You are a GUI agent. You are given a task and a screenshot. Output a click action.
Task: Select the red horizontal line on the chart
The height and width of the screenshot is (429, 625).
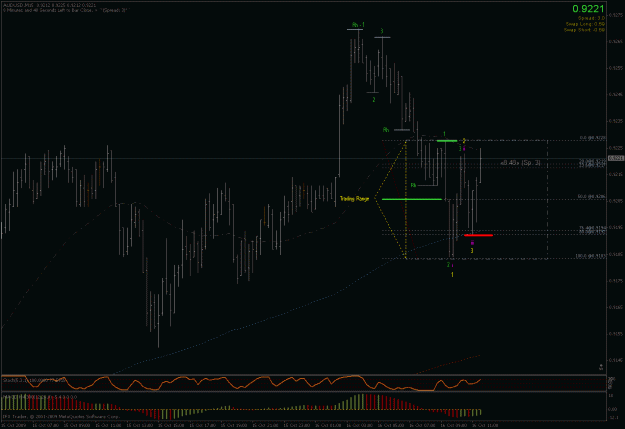[478, 235]
